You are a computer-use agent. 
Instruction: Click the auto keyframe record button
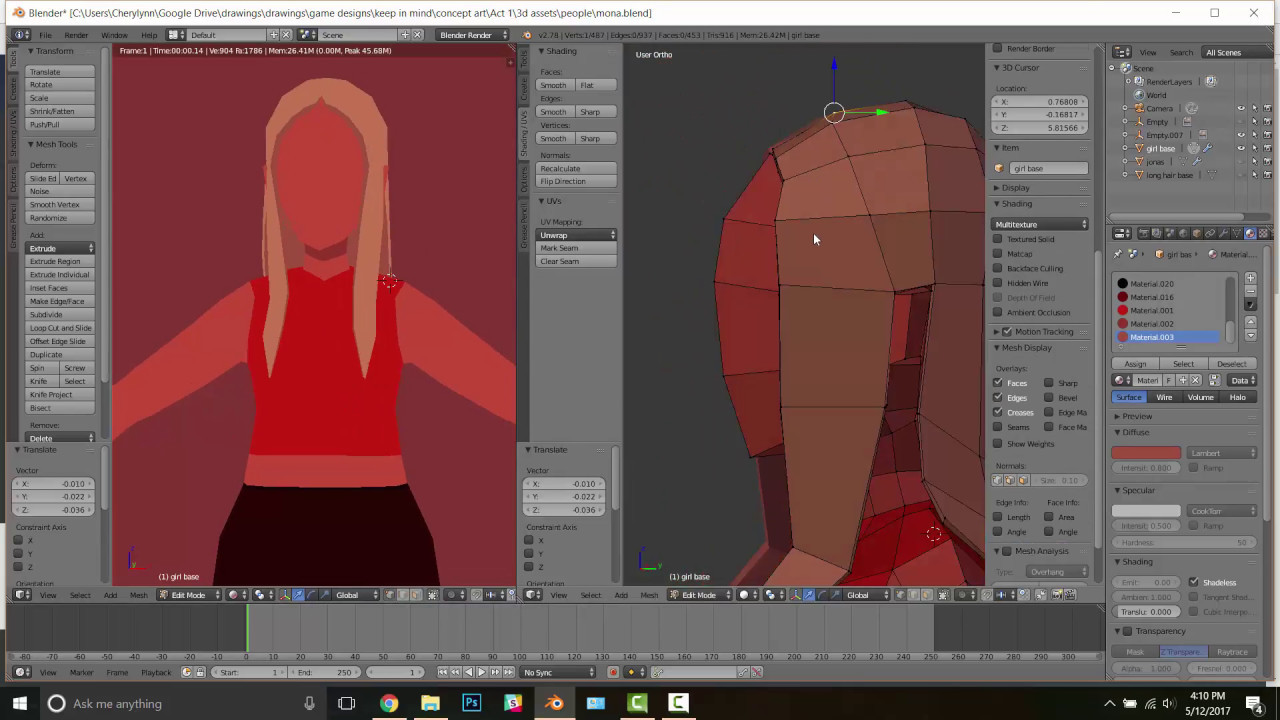pos(613,672)
